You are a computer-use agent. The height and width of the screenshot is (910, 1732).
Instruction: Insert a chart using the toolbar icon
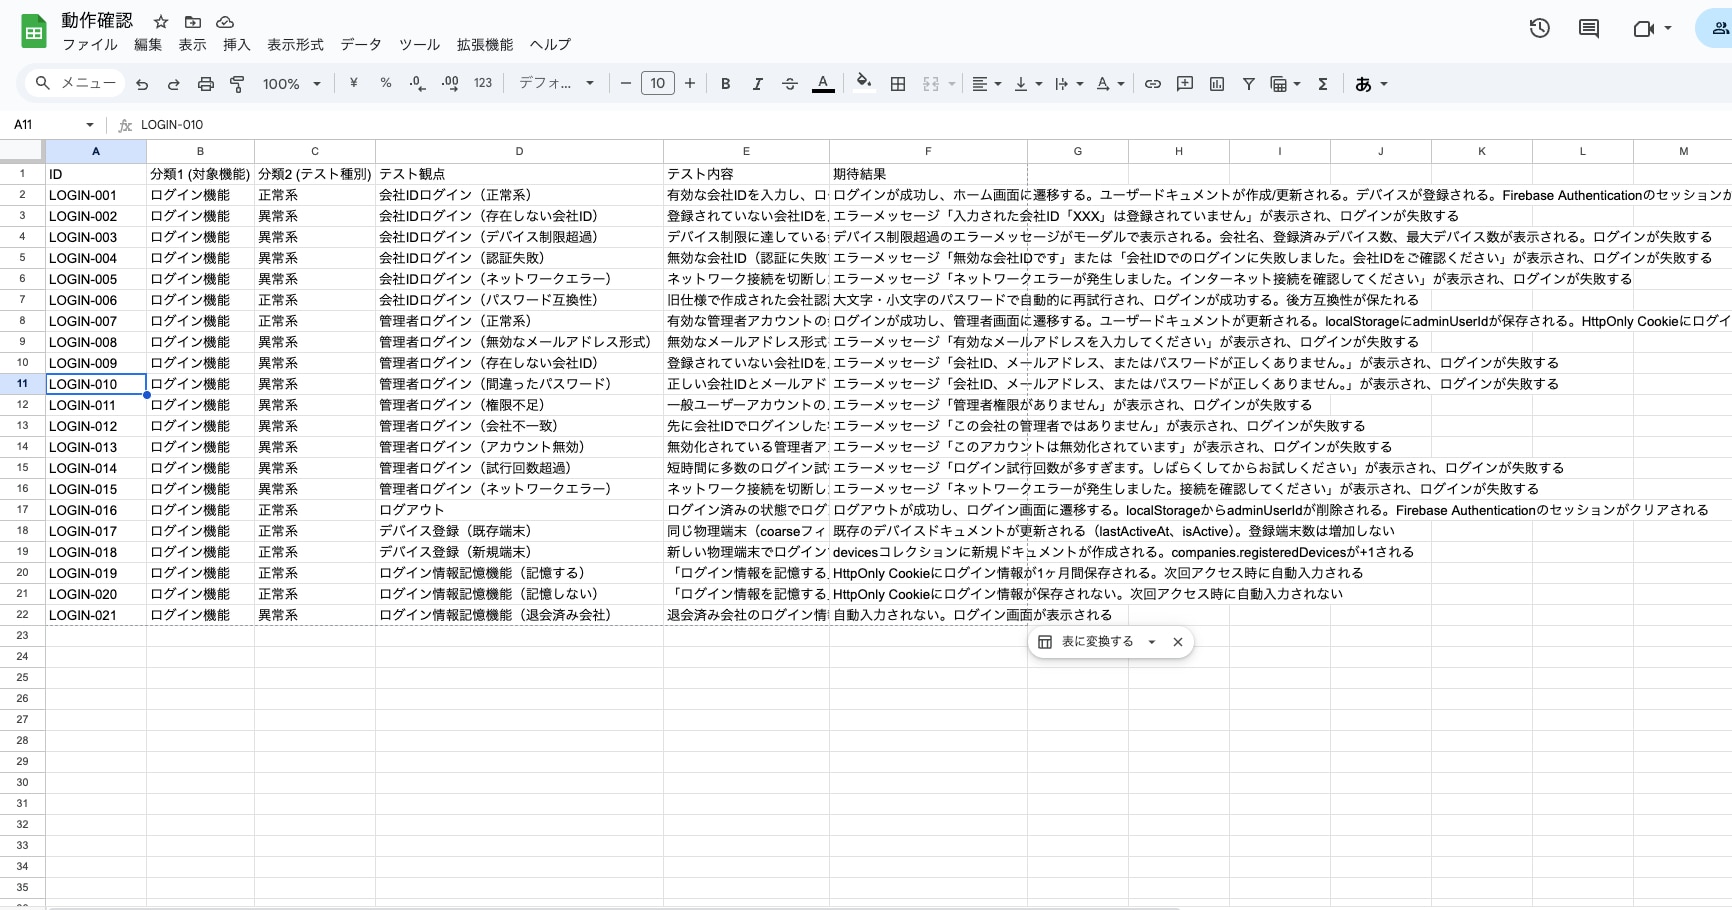tap(1216, 84)
